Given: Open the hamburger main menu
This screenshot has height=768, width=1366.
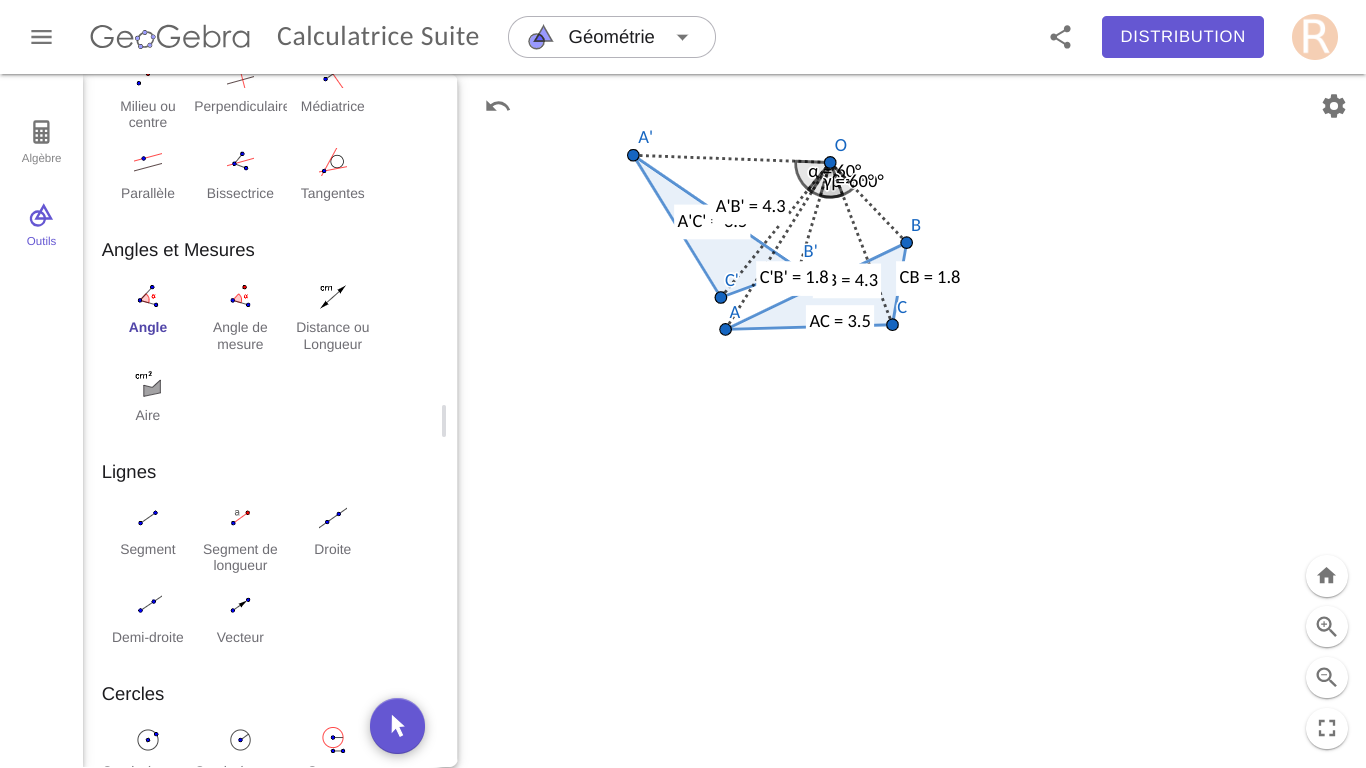Looking at the screenshot, I should [41, 37].
